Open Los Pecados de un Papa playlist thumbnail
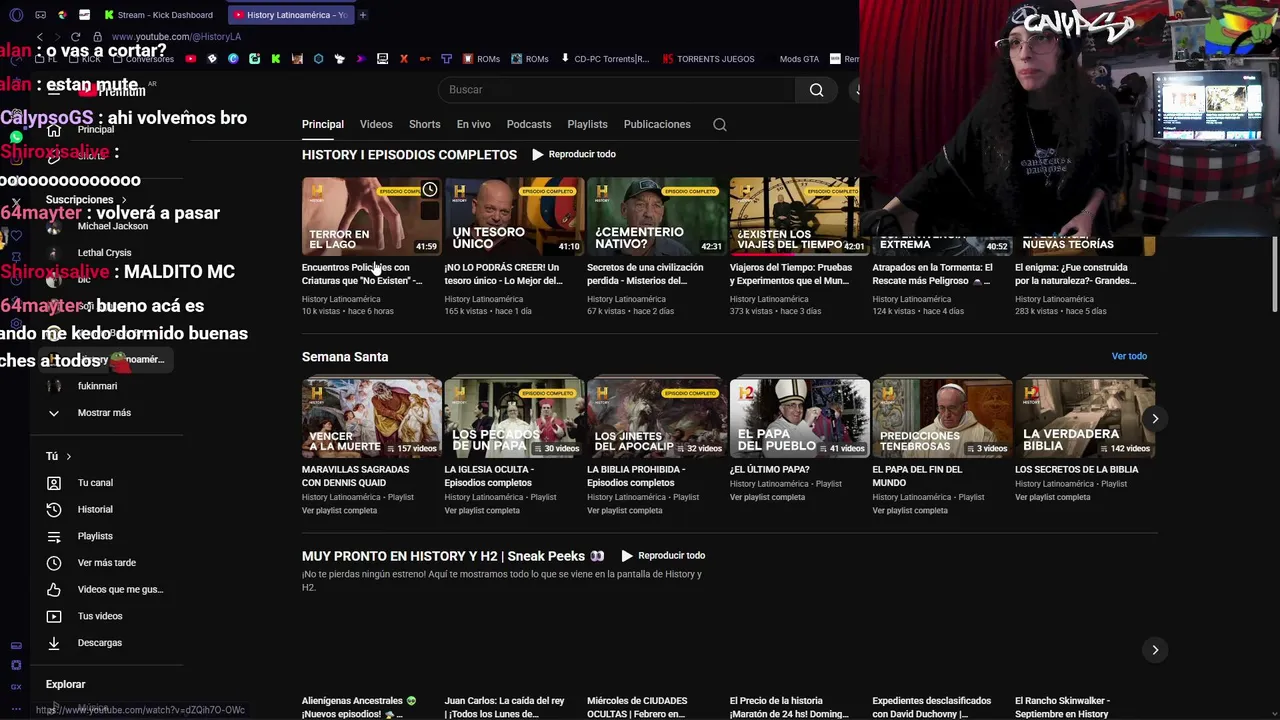The height and width of the screenshot is (720, 1280). point(514,418)
